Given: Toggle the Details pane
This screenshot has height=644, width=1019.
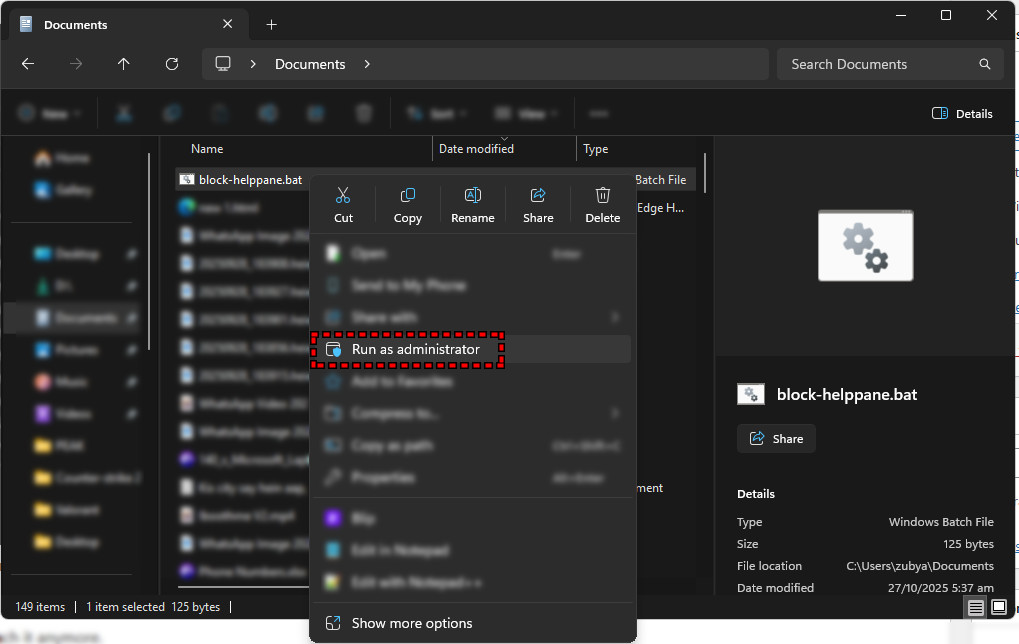Looking at the screenshot, I should (x=961, y=113).
